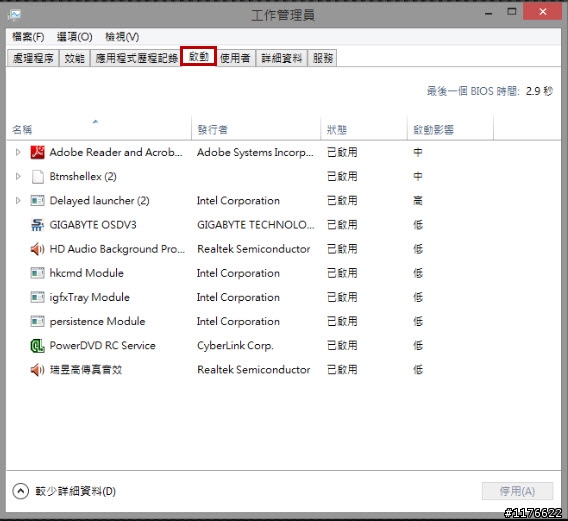This screenshot has height=521, width=568.
Task: Switch to the 詳細資料 tab
Action: pyautogui.click(x=282, y=58)
